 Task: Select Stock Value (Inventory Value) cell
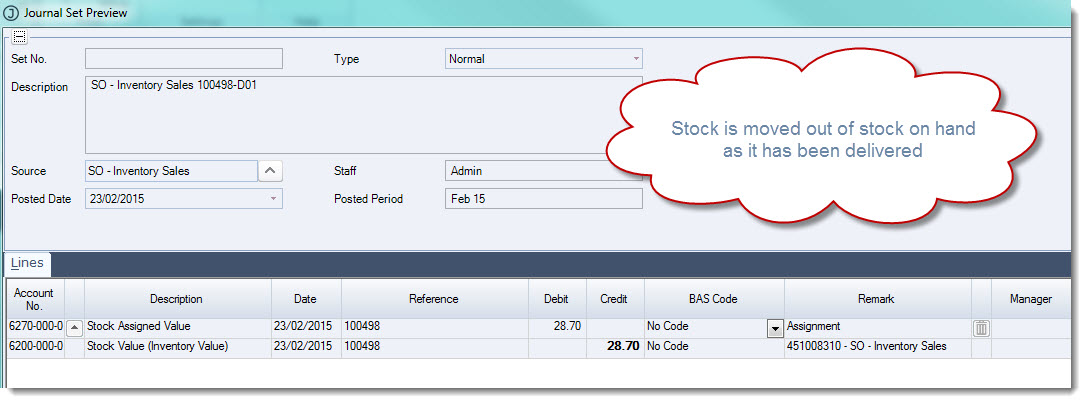pyautogui.click(x=177, y=346)
